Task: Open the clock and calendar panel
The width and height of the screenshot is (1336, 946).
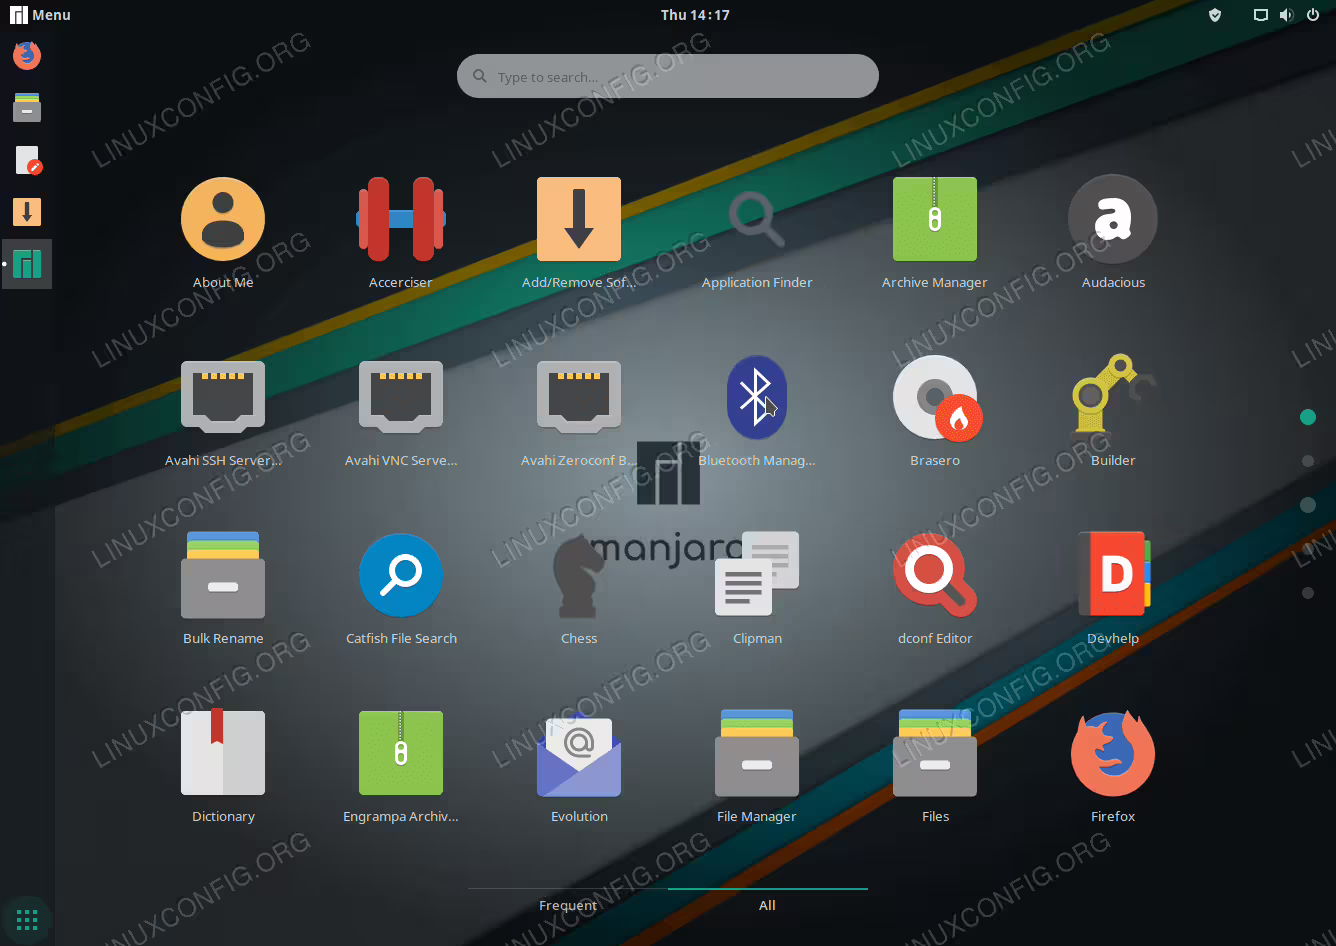Action: [695, 15]
